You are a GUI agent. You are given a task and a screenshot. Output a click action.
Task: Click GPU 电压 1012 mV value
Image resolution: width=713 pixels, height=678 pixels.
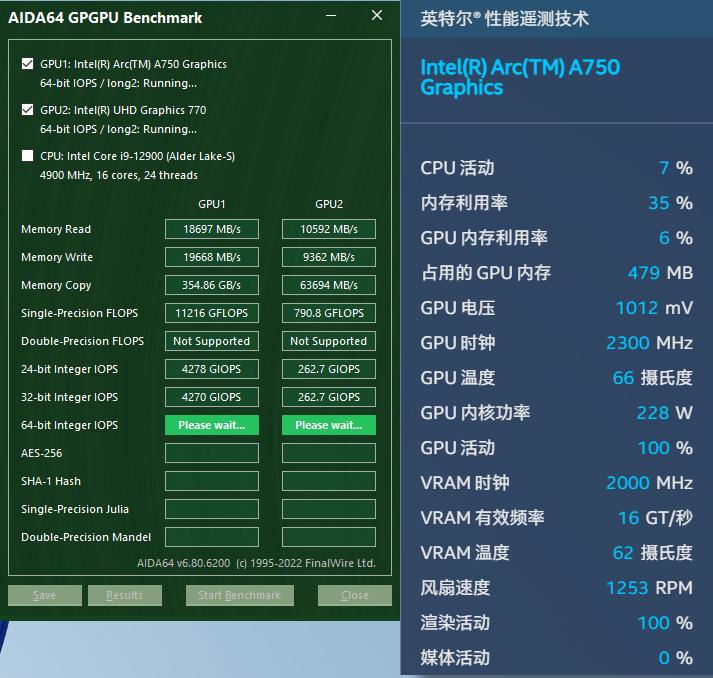click(654, 308)
